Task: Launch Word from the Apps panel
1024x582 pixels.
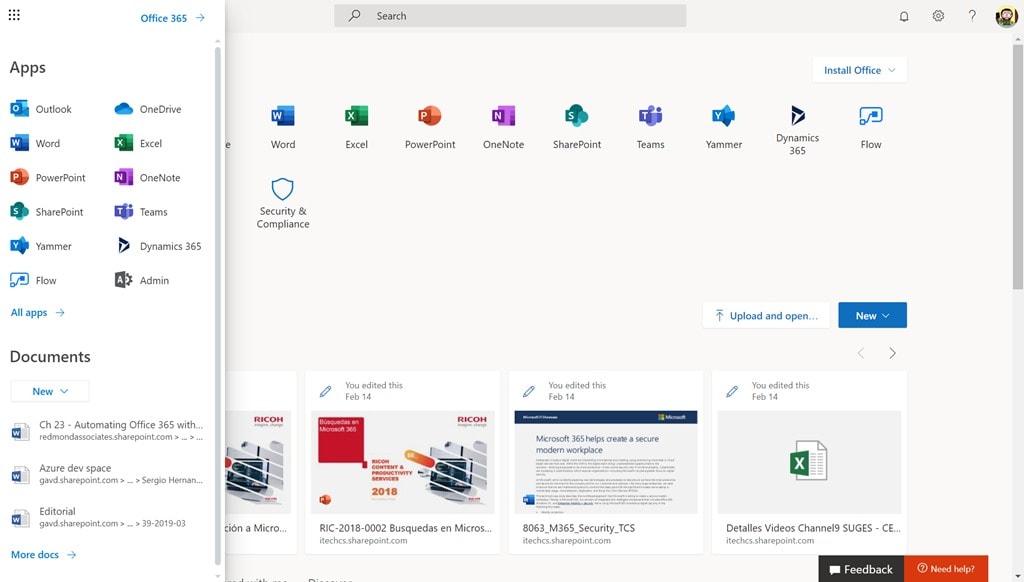Action: tap(35, 143)
